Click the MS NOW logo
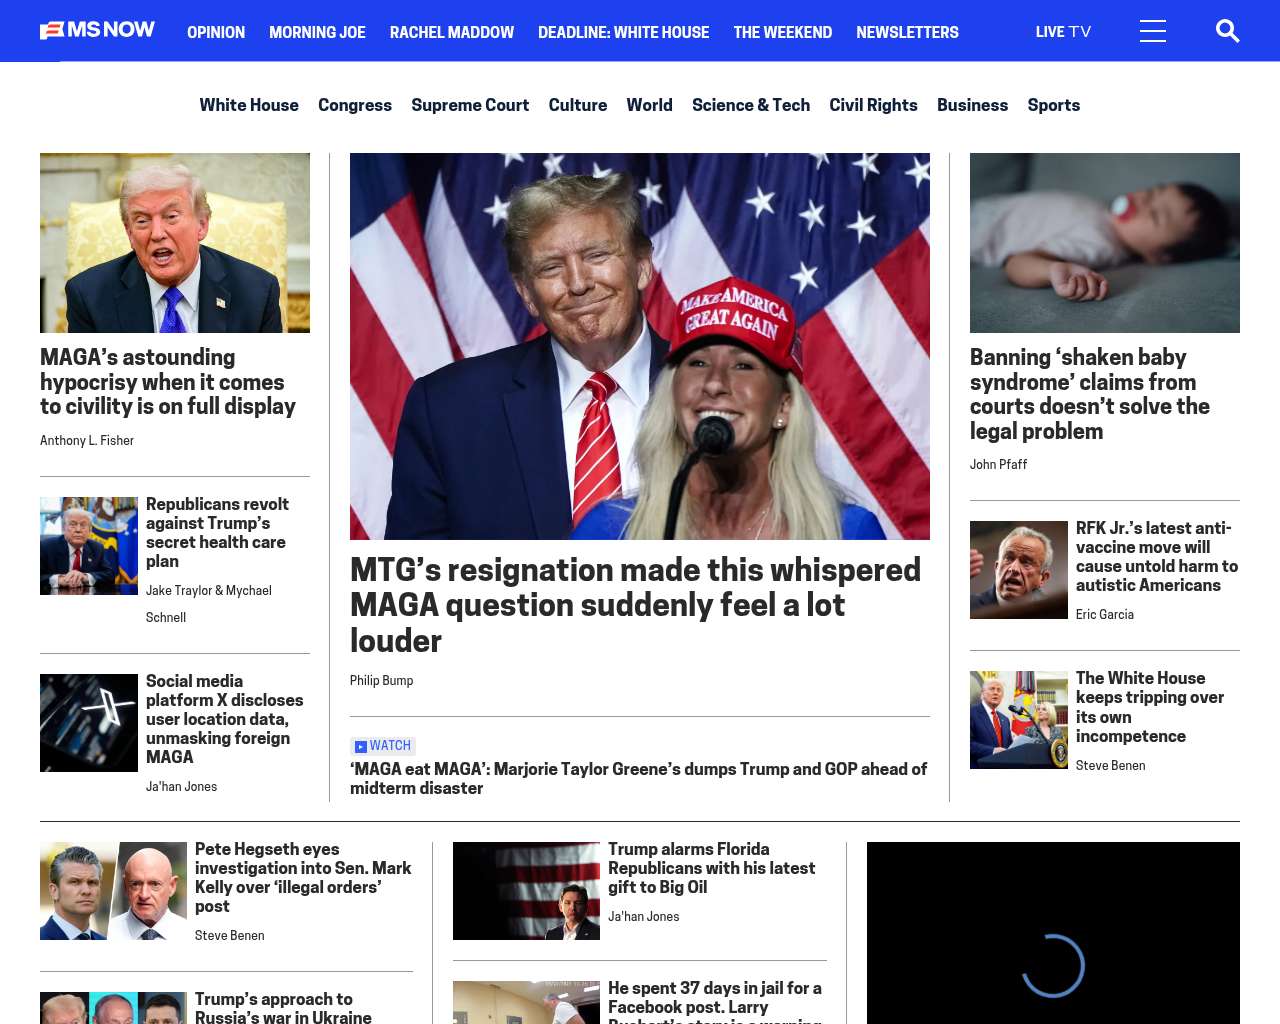 click(97, 30)
